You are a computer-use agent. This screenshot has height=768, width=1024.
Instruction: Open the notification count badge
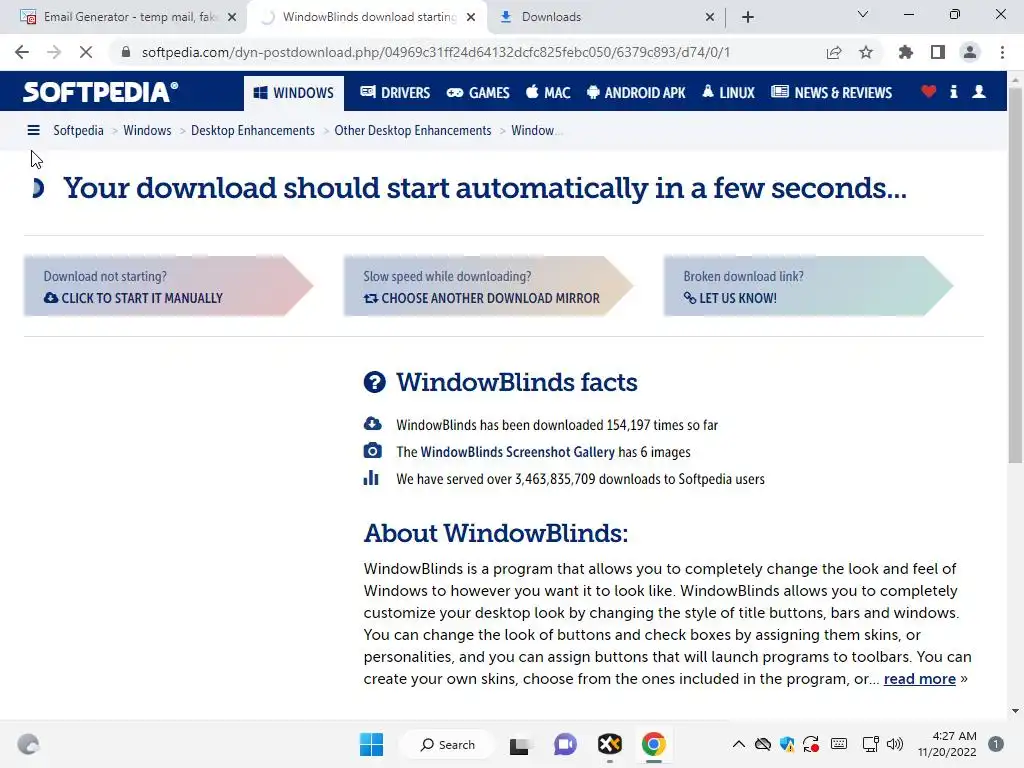tap(996, 744)
